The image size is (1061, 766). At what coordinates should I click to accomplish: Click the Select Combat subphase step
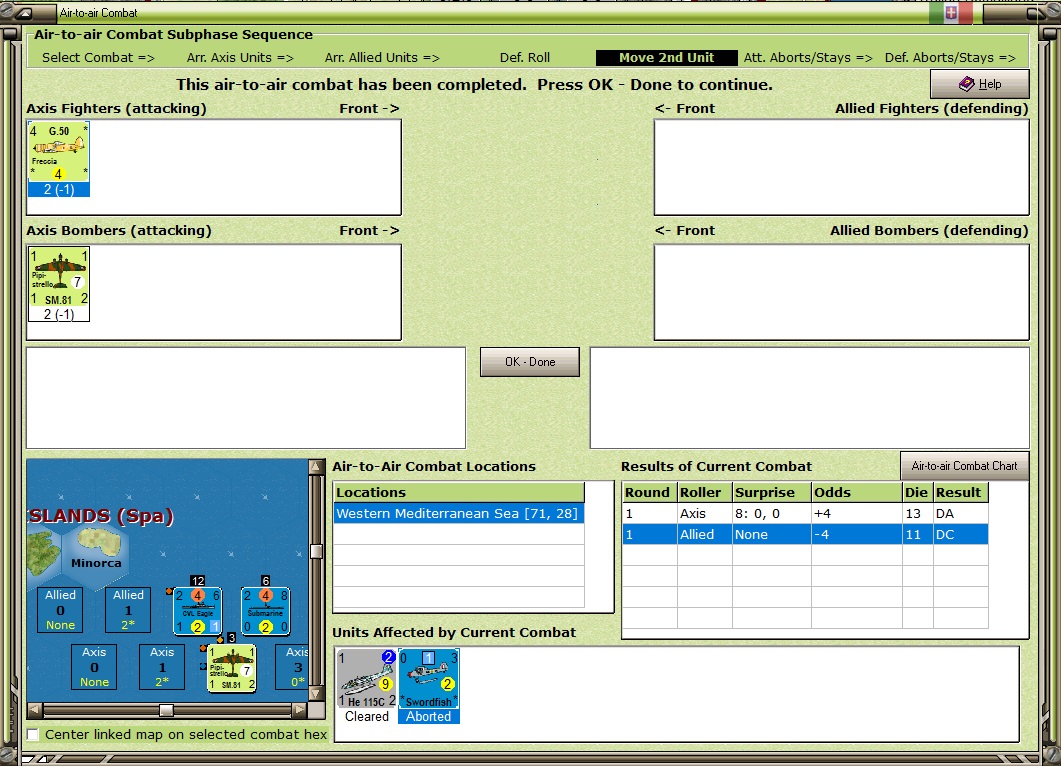point(98,58)
